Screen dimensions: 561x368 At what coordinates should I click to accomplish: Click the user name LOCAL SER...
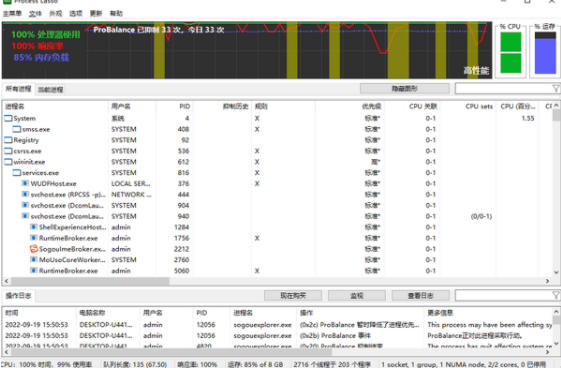point(131,183)
